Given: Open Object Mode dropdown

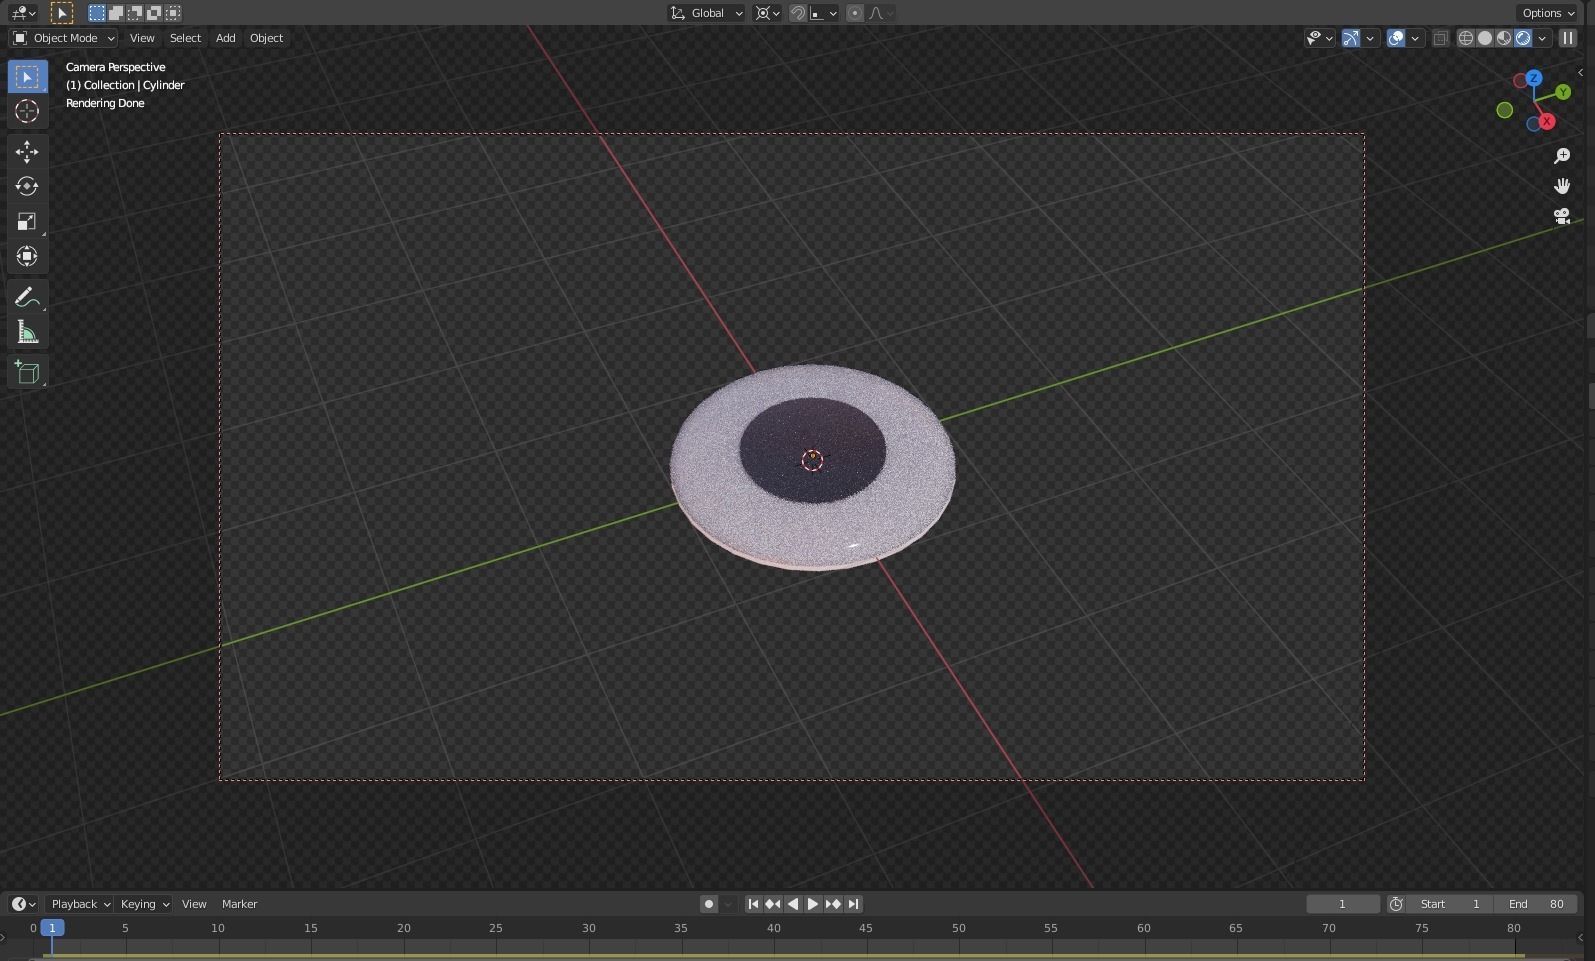Looking at the screenshot, I should pos(64,38).
